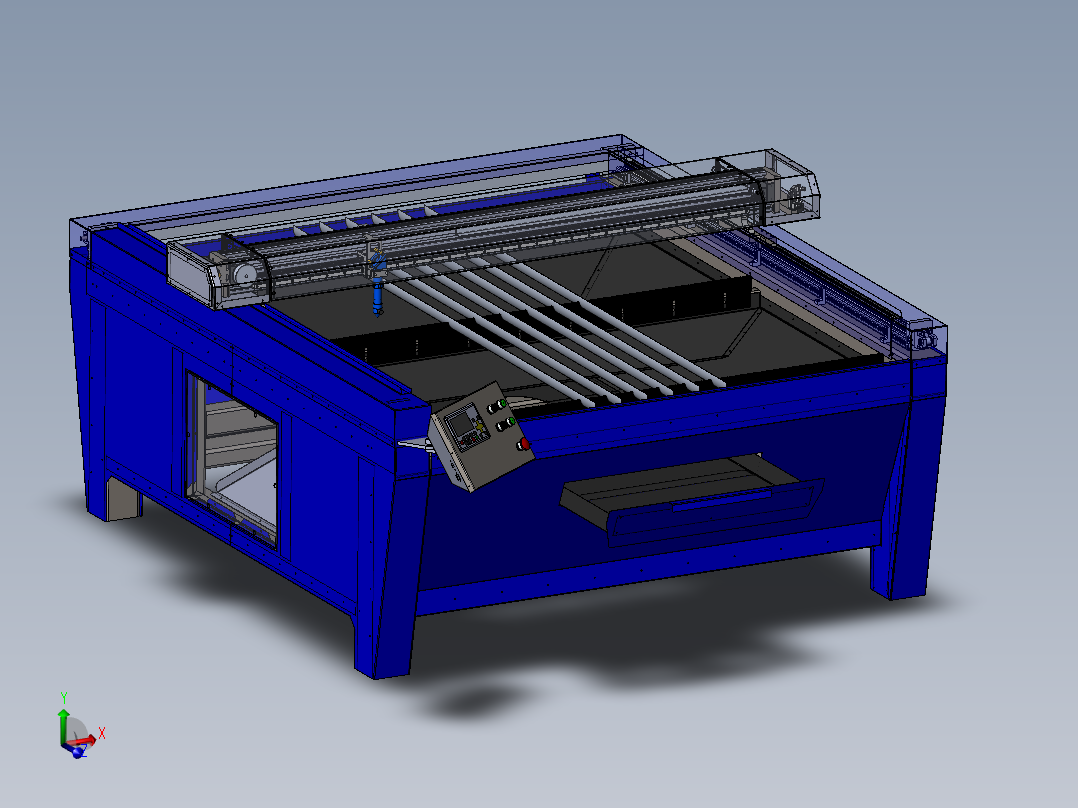Pick the grey control panel enclosure
1078x808 pixels.
(481, 437)
